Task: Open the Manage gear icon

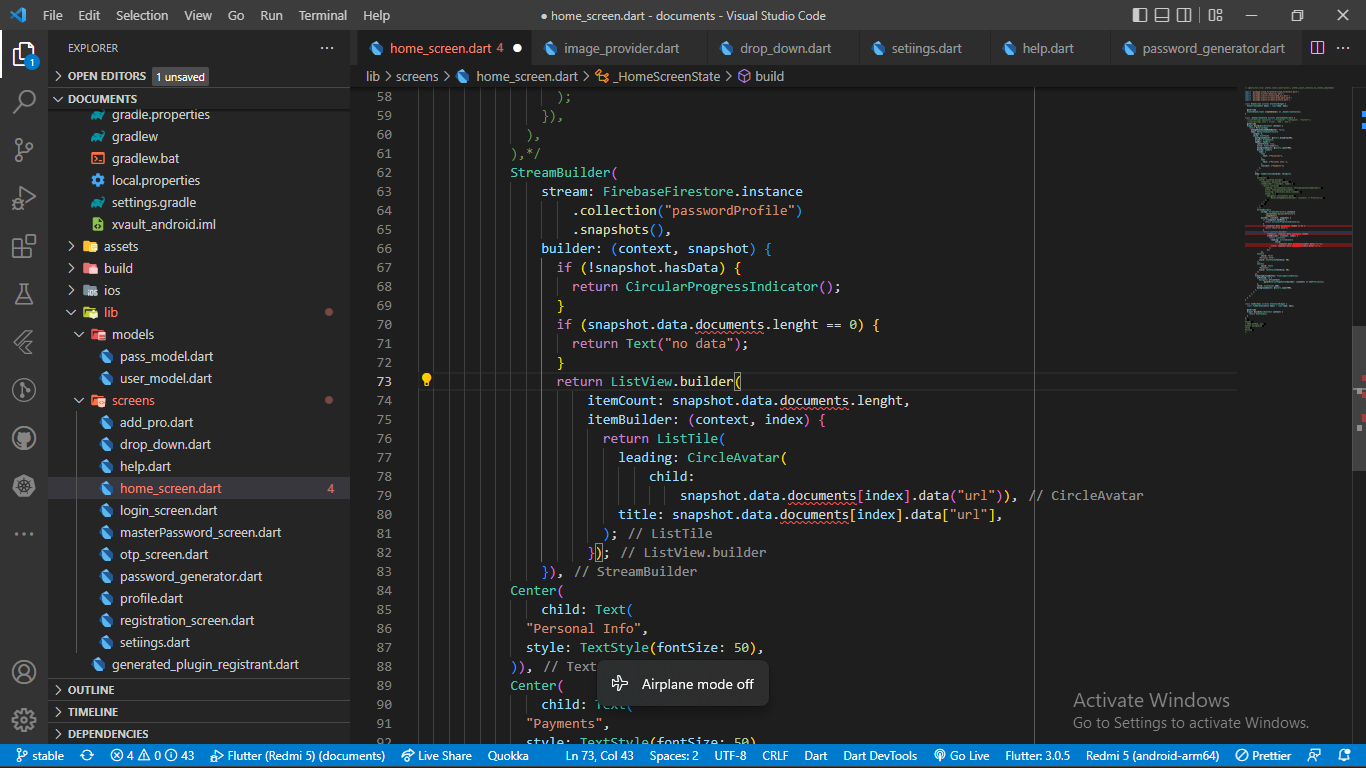Action: pyautogui.click(x=24, y=720)
